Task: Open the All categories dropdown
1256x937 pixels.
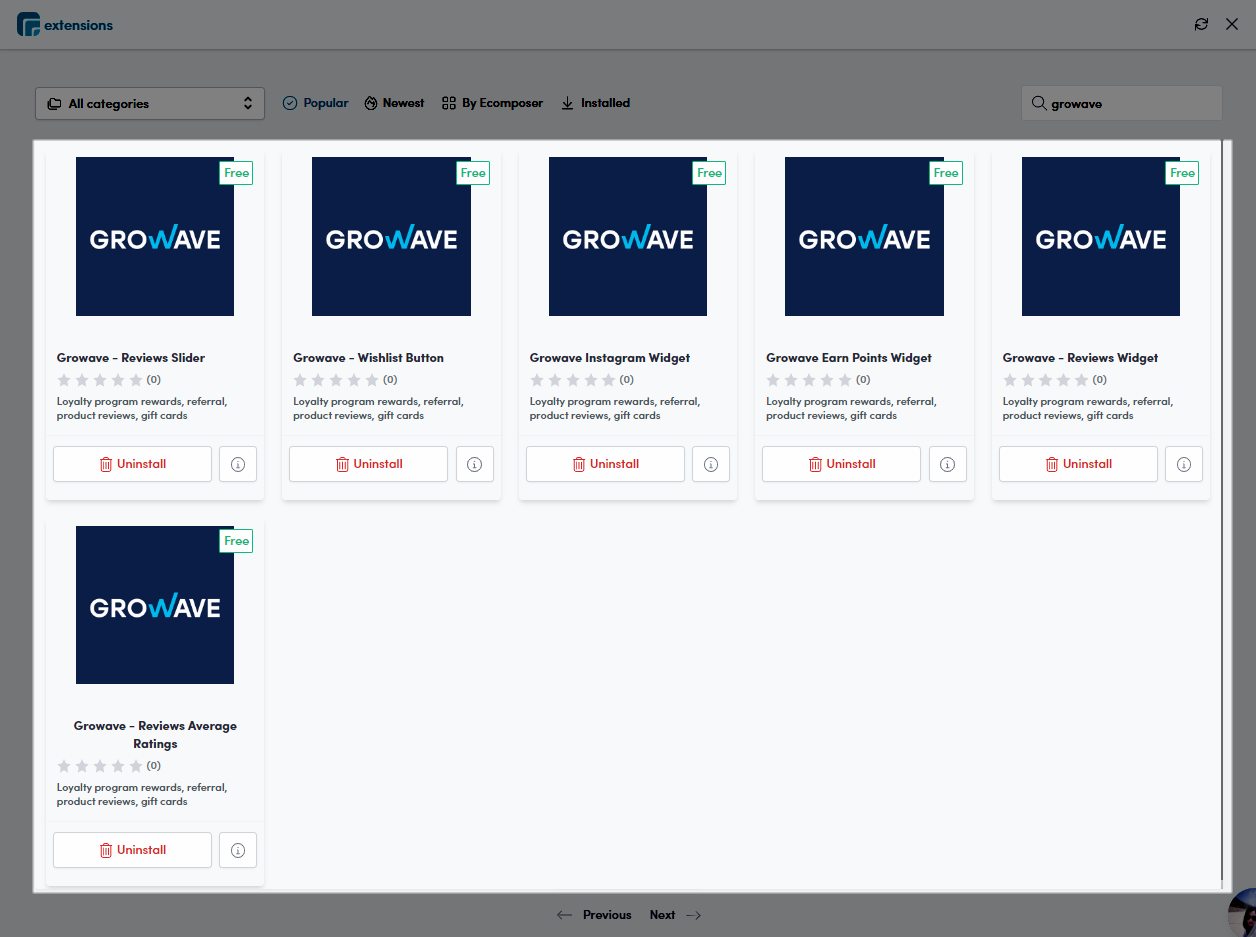Action: tap(150, 103)
